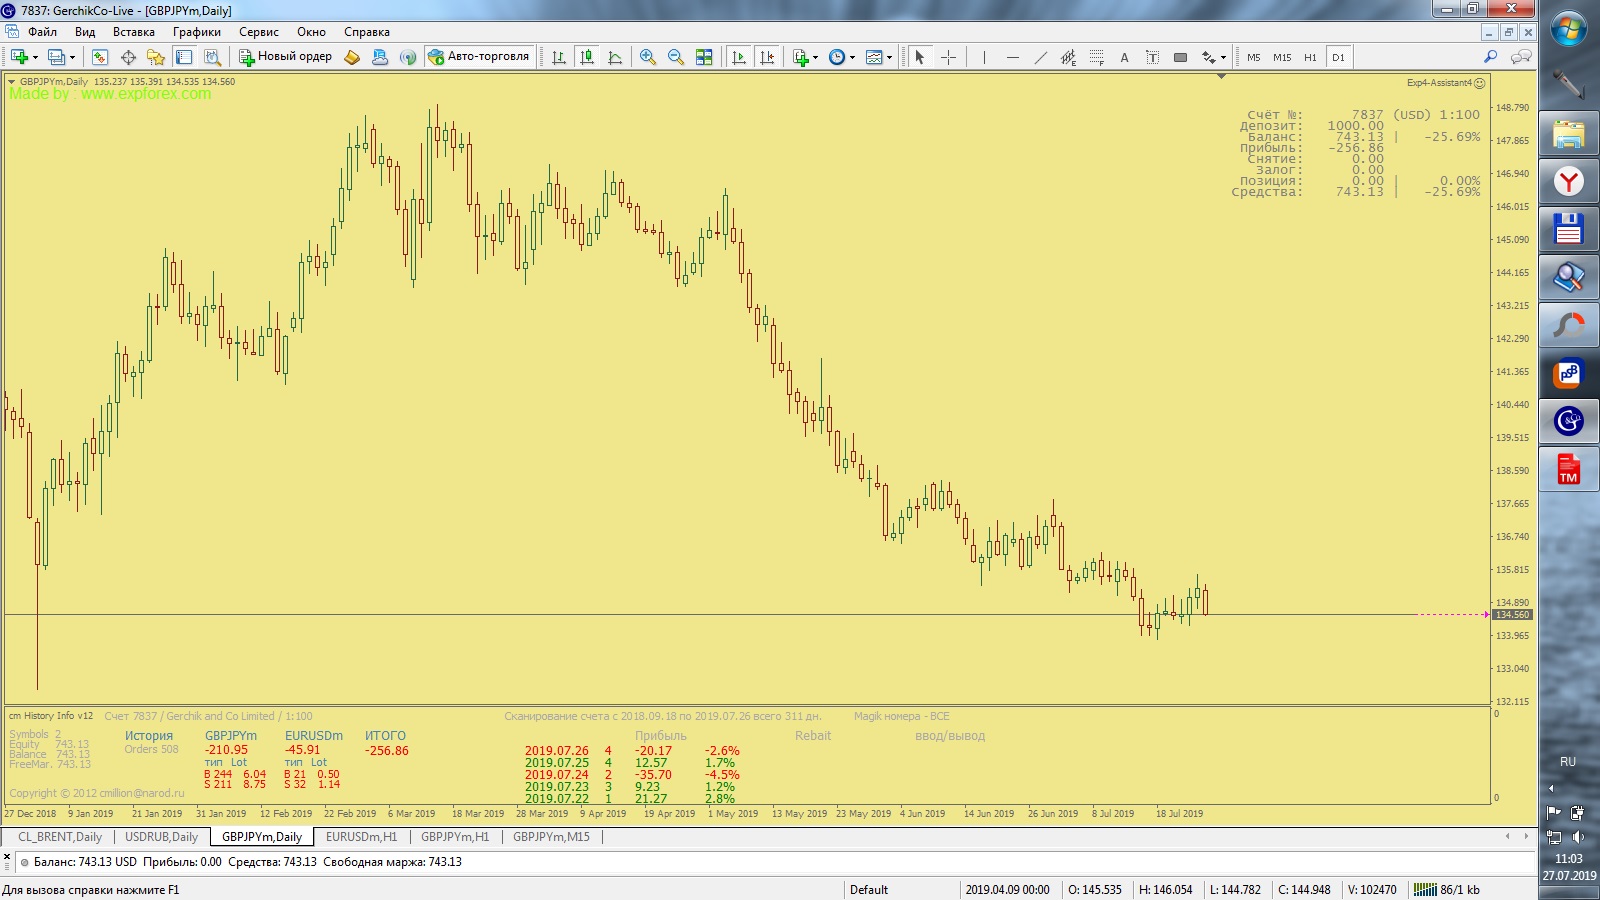This screenshot has height=900, width=1600.
Task: Open Yandex browser from taskbar
Action: click(1568, 182)
